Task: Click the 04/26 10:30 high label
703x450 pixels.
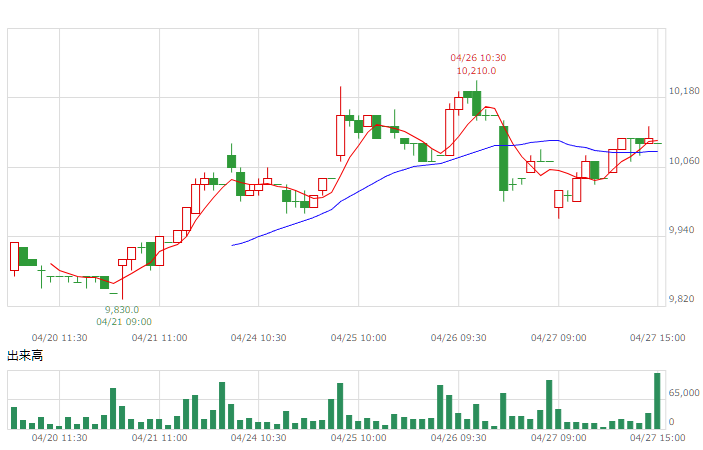Action: point(478,58)
